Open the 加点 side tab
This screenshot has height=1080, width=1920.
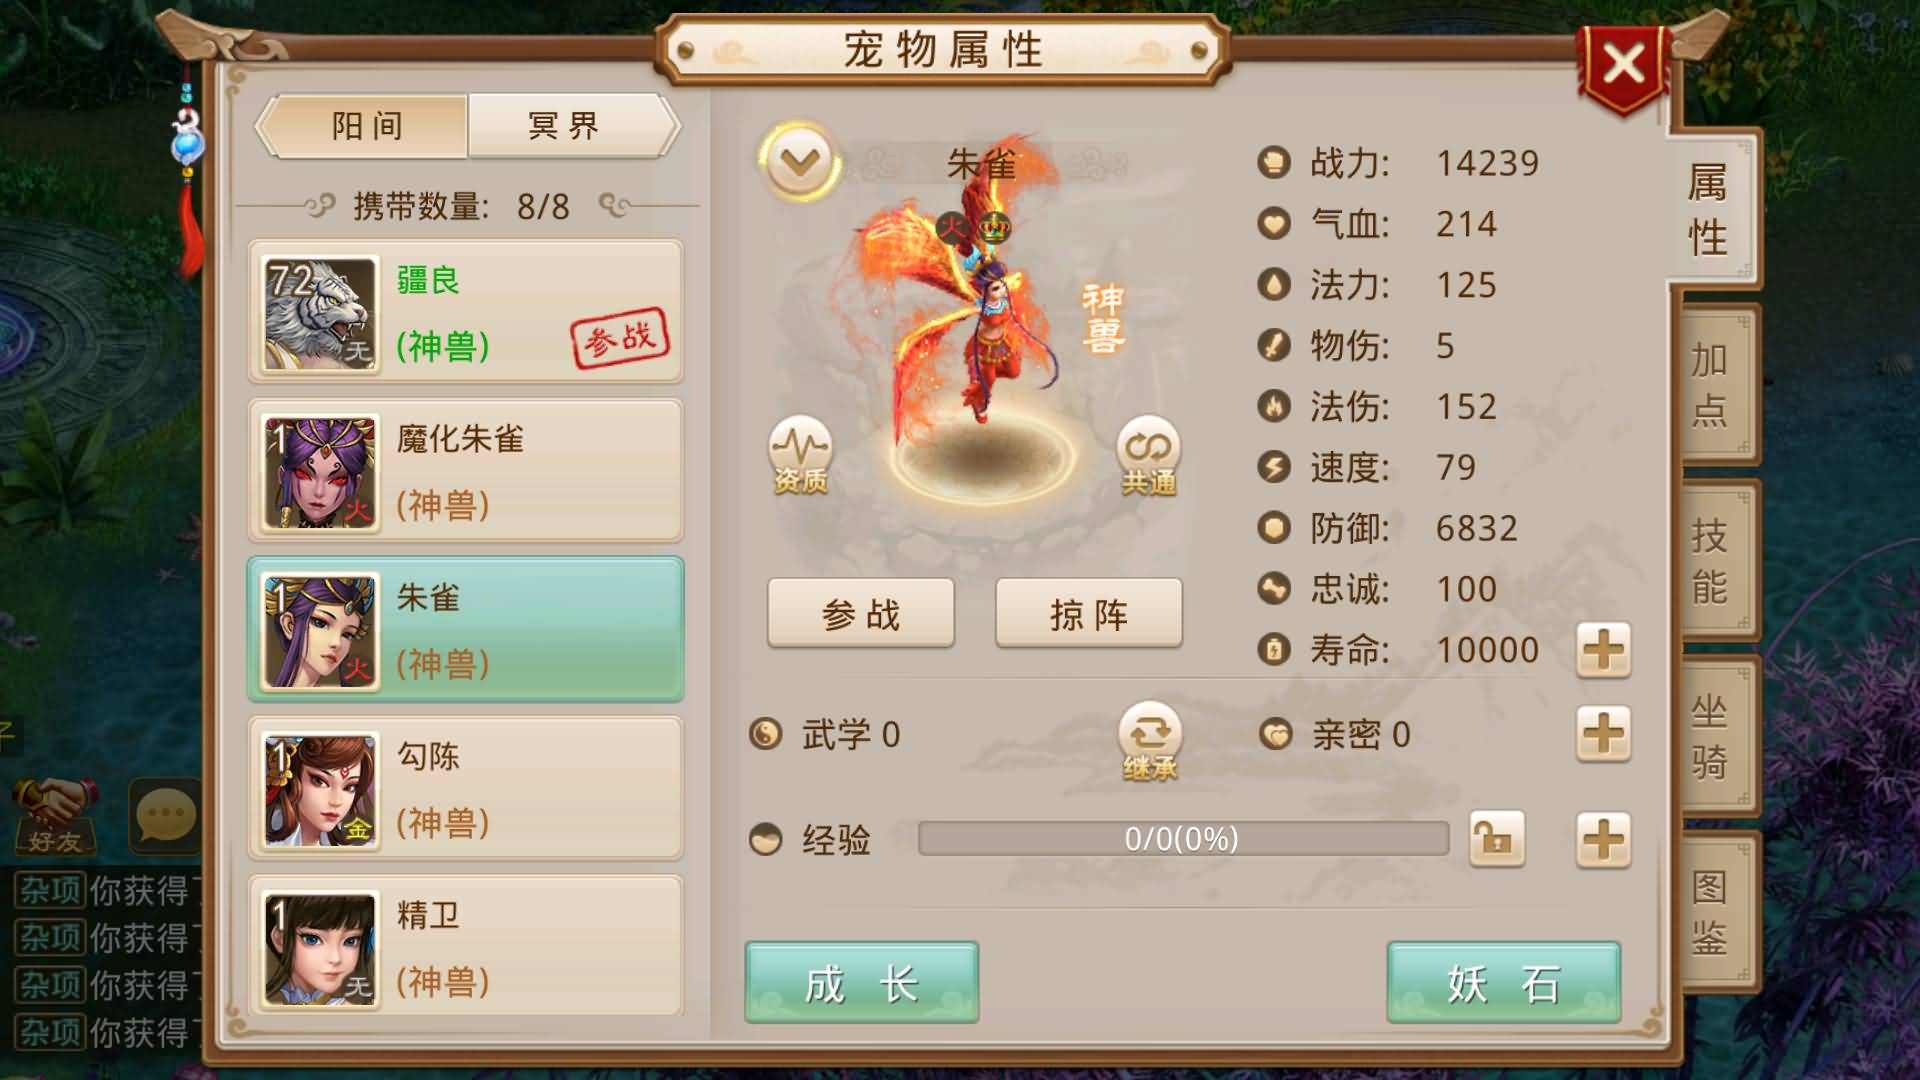(x=1712, y=385)
